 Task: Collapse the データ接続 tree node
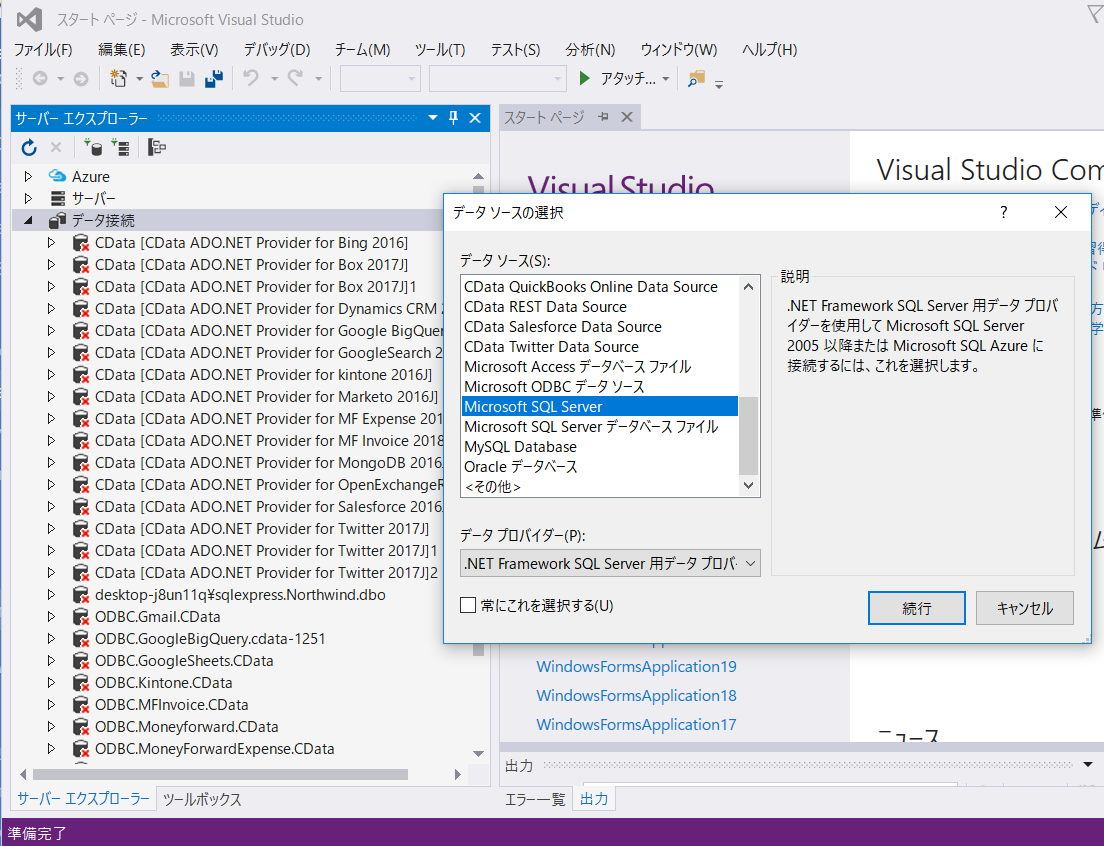pyautogui.click(x=27, y=220)
